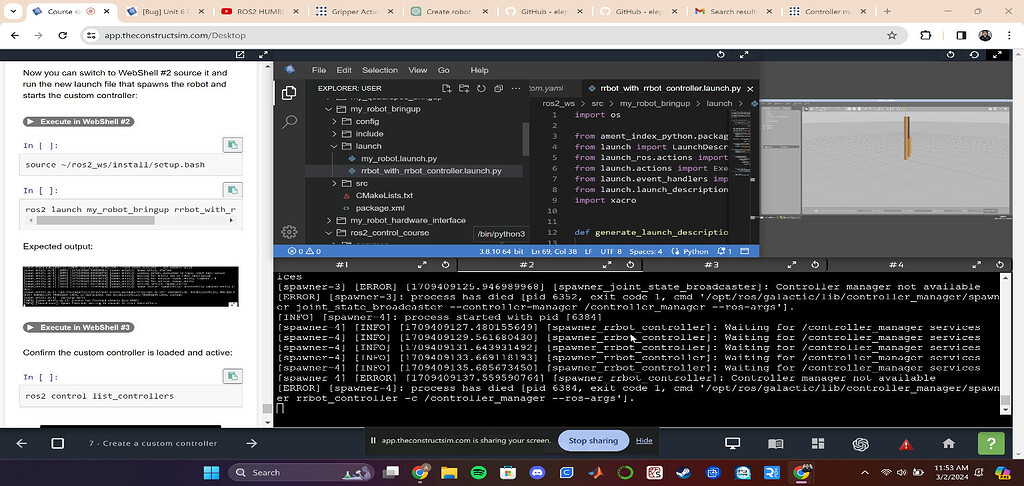
Task: Reload WebShell #3
Action: click(x=815, y=265)
